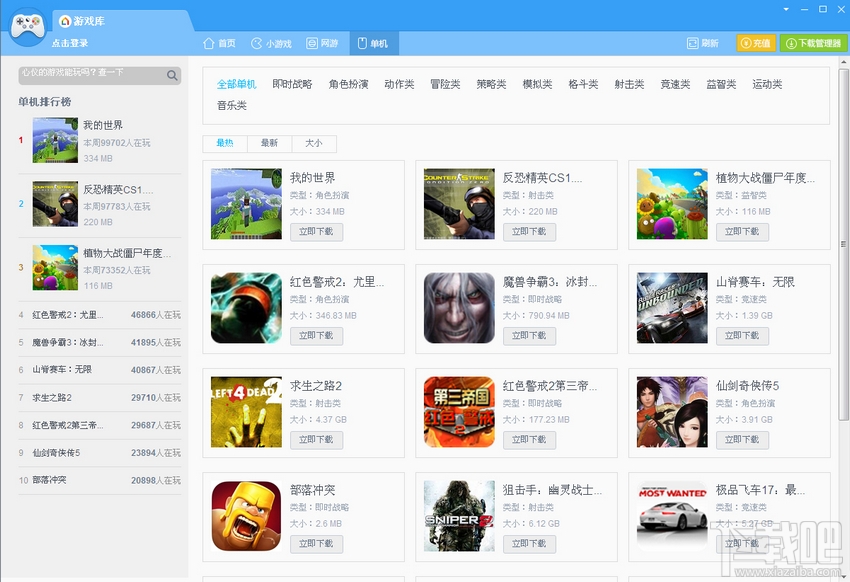850x582 pixels.
Task: Sort games by 最热
Action: tap(225, 143)
